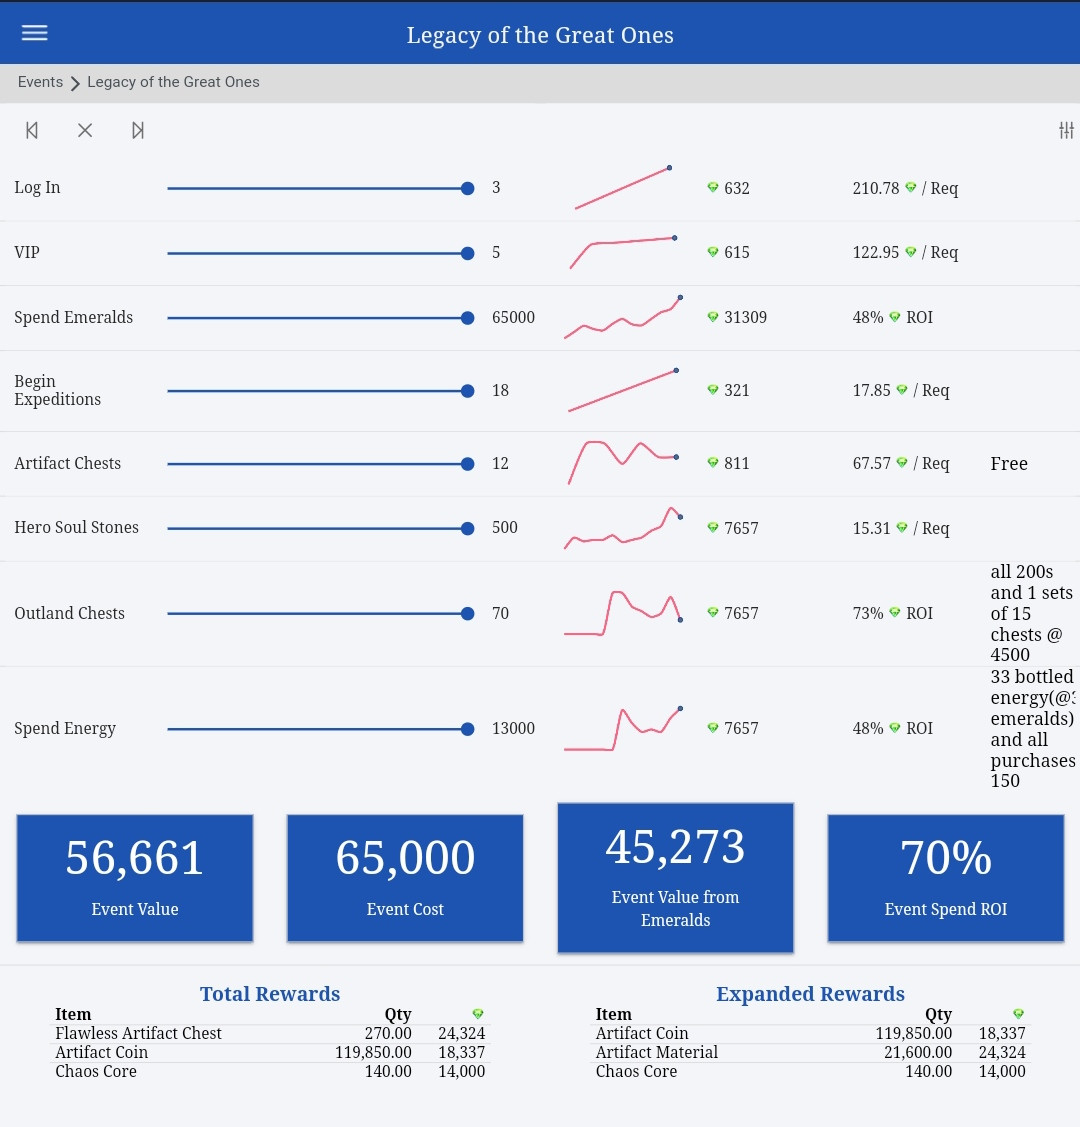Image resolution: width=1080 pixels, height=1127 pixels.
Task: Open the Events breadcrumb link
Action: point(40,82)
